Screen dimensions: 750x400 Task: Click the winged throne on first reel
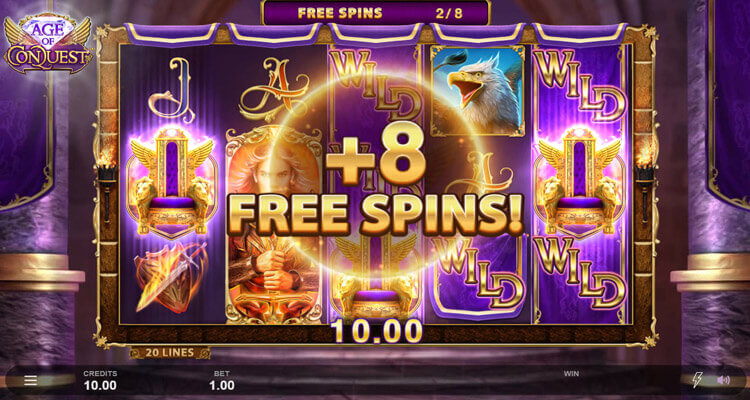tap(172, 182)
